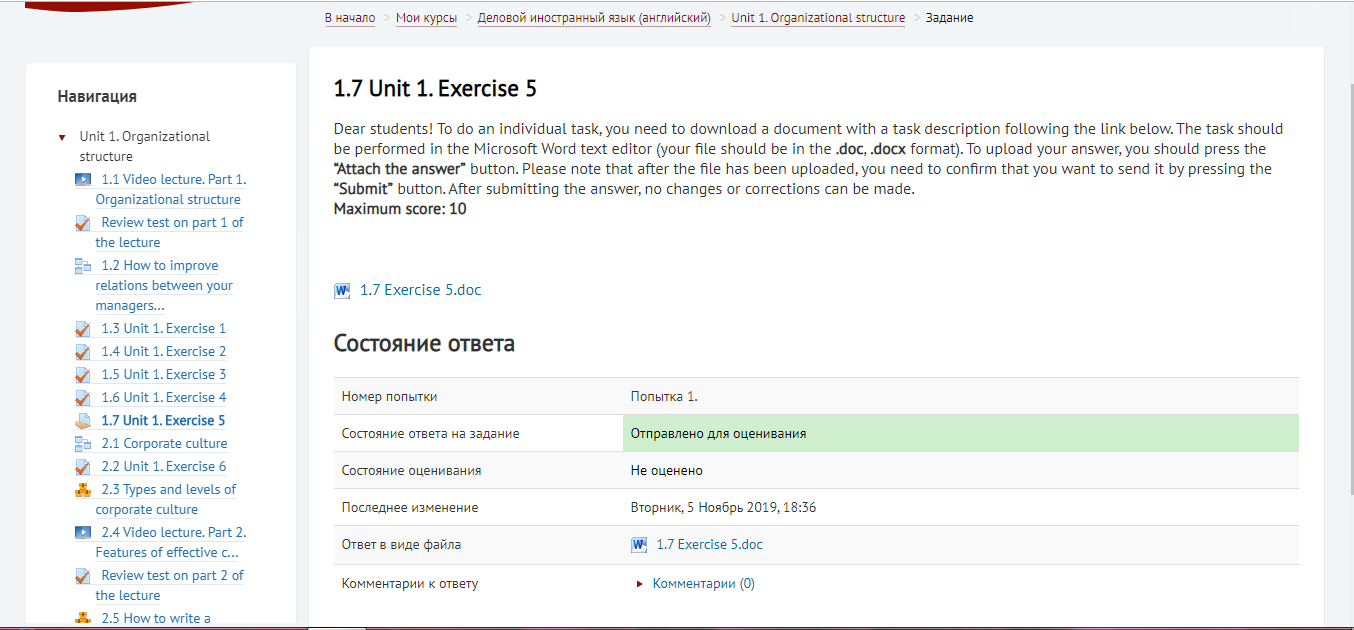
Task: Click the assignment hand icon beside 1.7 Unit 1. Exercise 5
Action: tap(83, 421)
